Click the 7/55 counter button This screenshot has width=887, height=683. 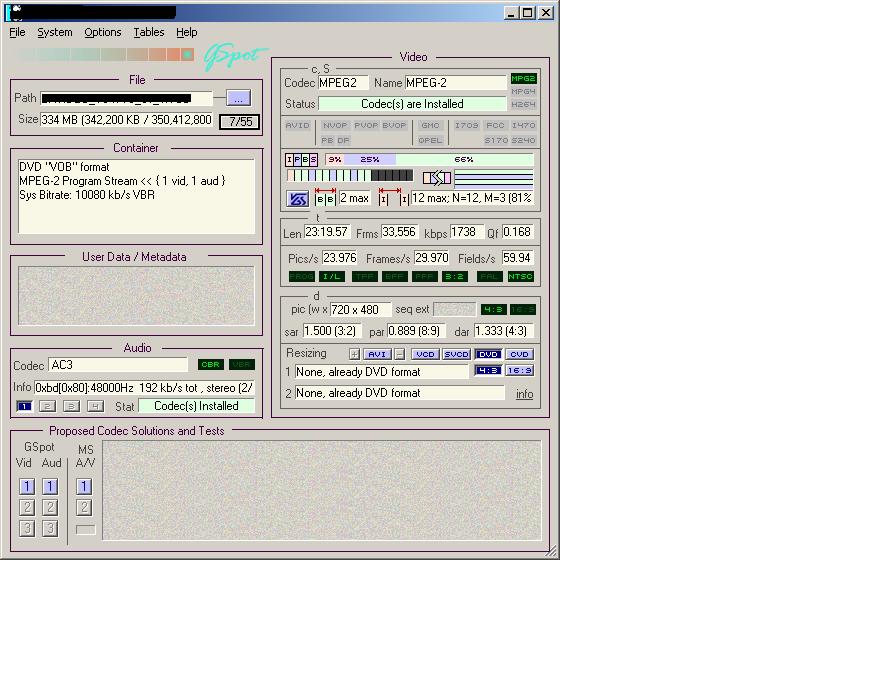pos(240,122)
